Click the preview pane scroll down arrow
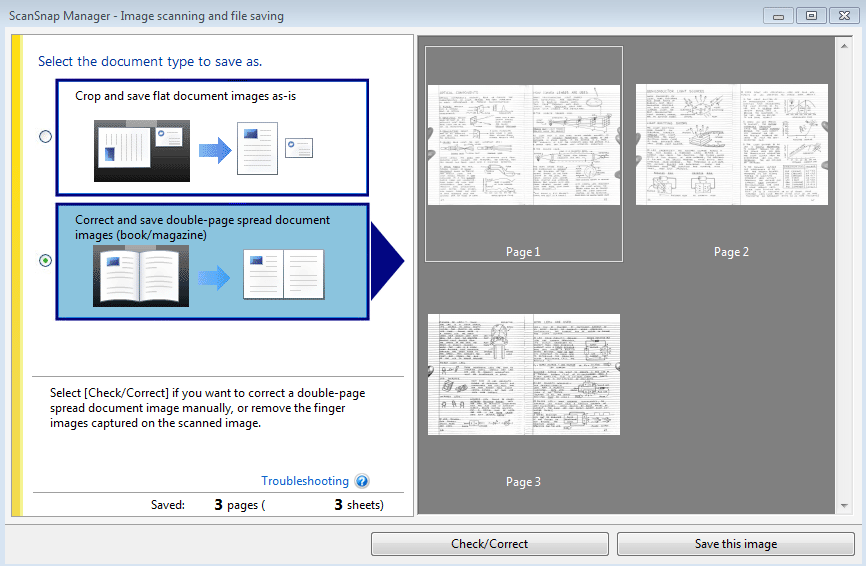This screenshot has height=566, width=866. (x=844, y=505)
